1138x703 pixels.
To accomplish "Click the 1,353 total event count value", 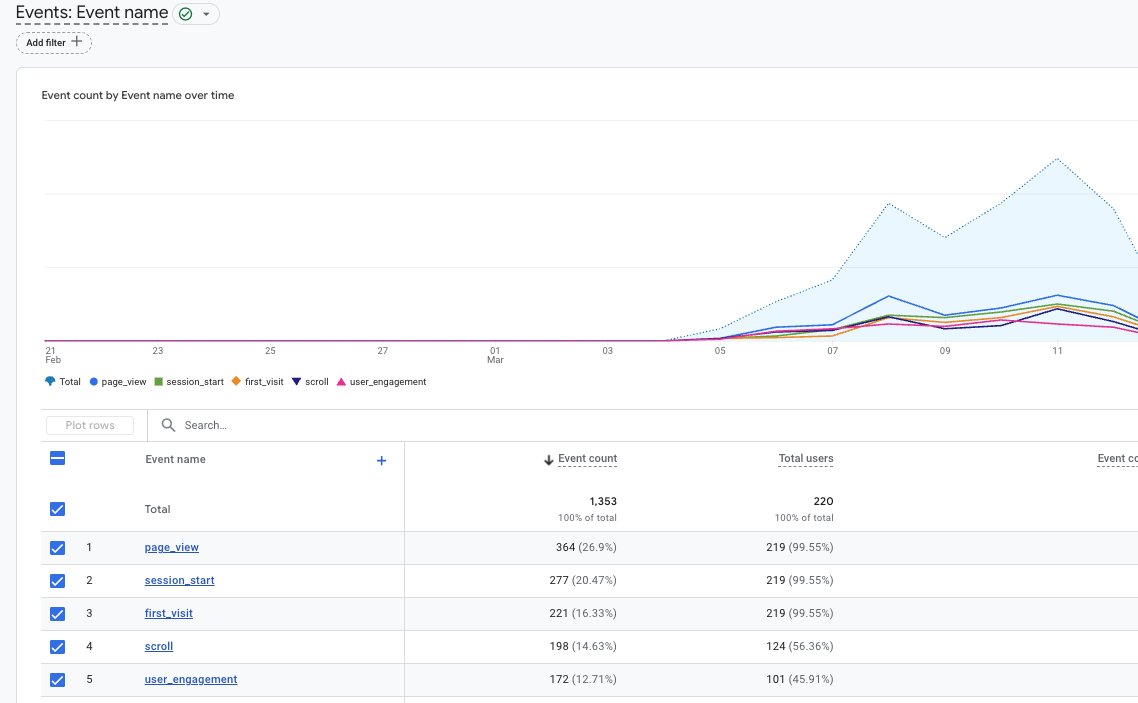I will coord(603,501).
